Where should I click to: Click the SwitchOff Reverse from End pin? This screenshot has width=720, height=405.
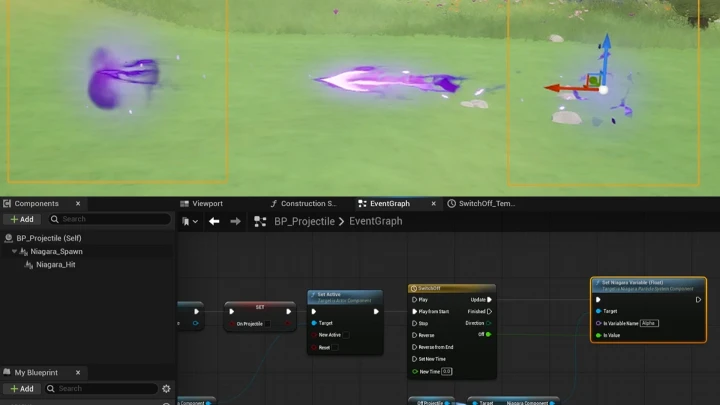[414, 348]
